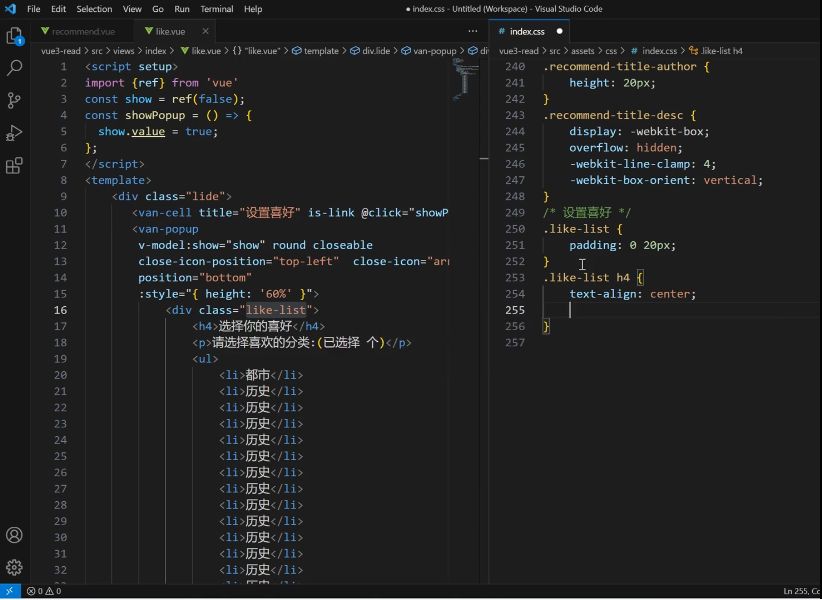Click the Ln 255 cursor position status item
Image resolution: width=822 pixels, height=600 pixels.
801,591
